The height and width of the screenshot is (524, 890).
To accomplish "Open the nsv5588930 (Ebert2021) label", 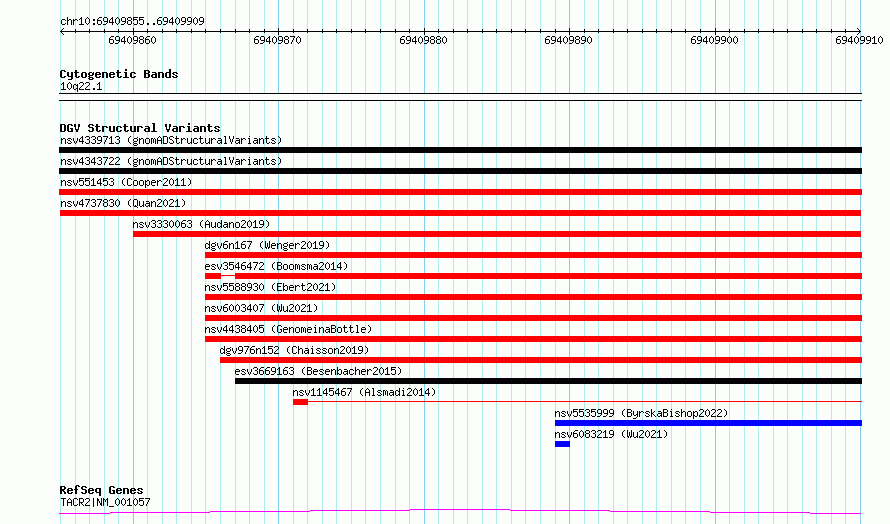I will pyautogui.click(x=270, y=287).
